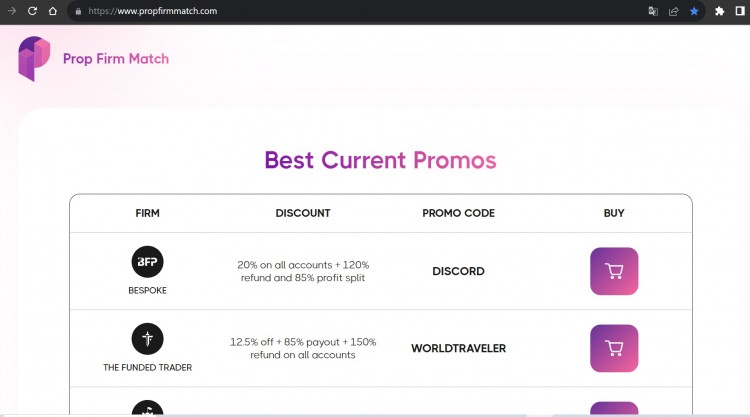
Task: Click the DISCOUNT column header
Action: (302, 213)
